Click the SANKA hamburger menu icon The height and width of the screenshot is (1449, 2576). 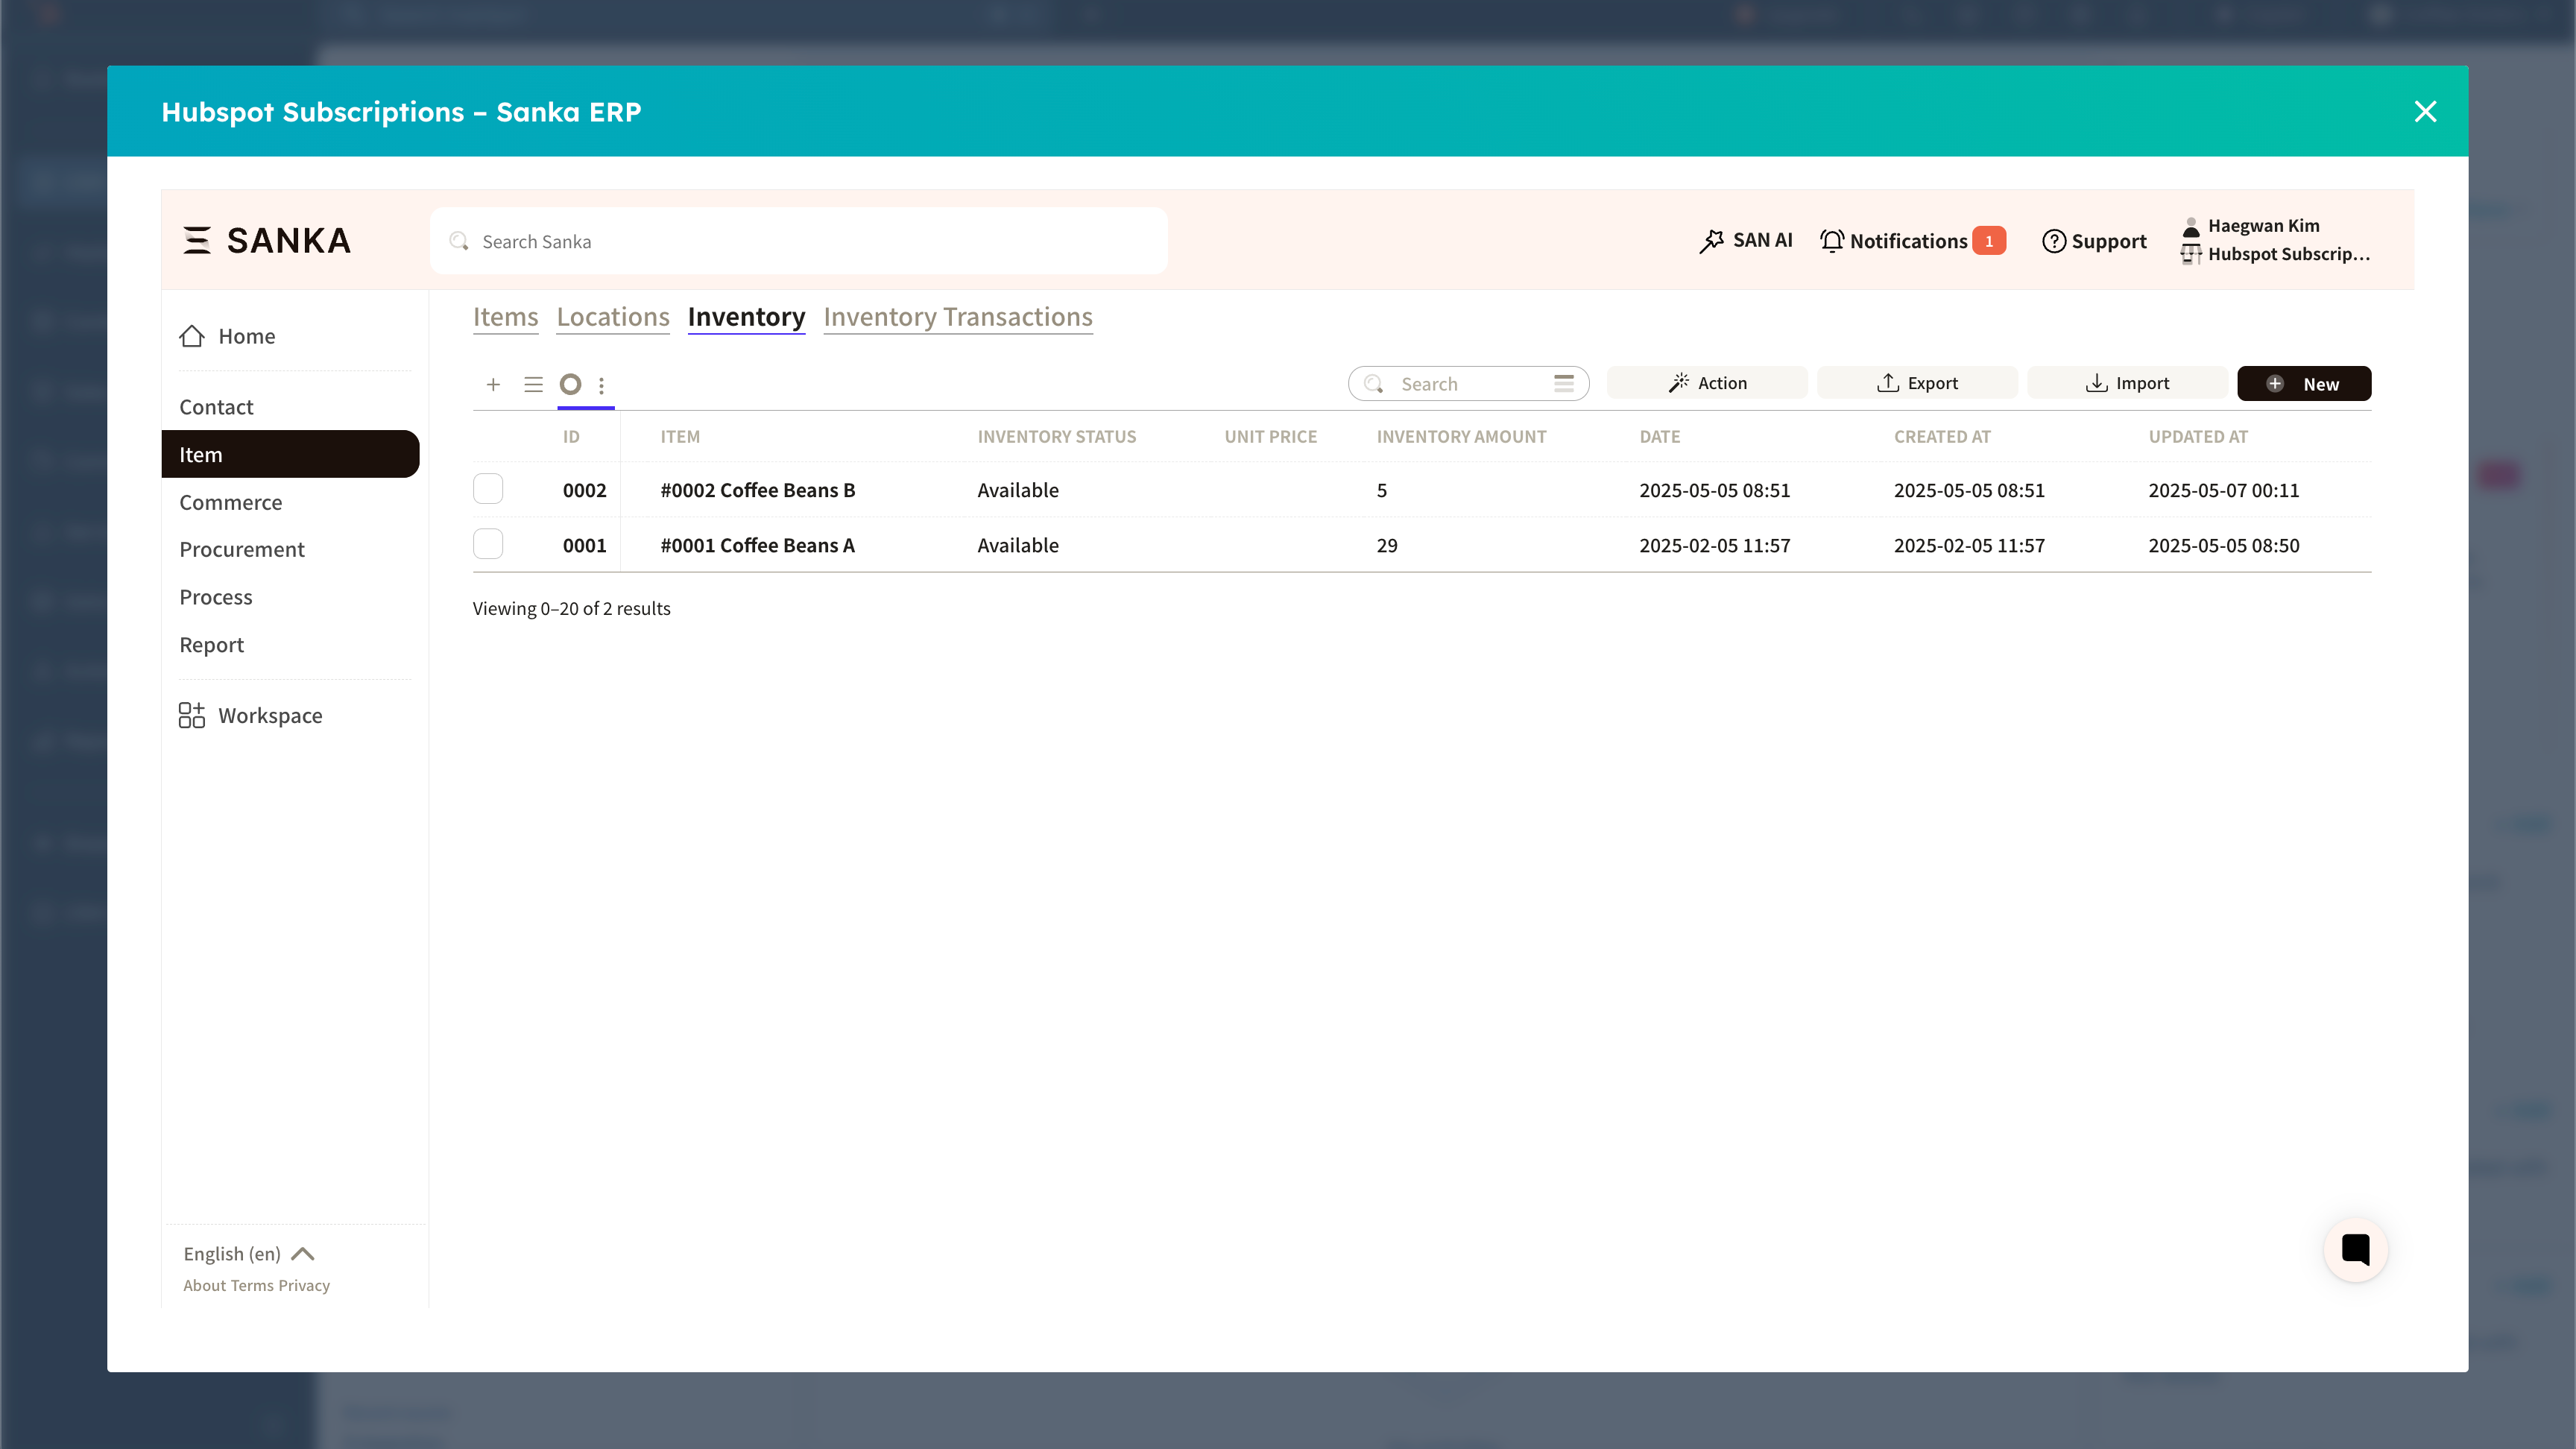(x=197, y=240)
